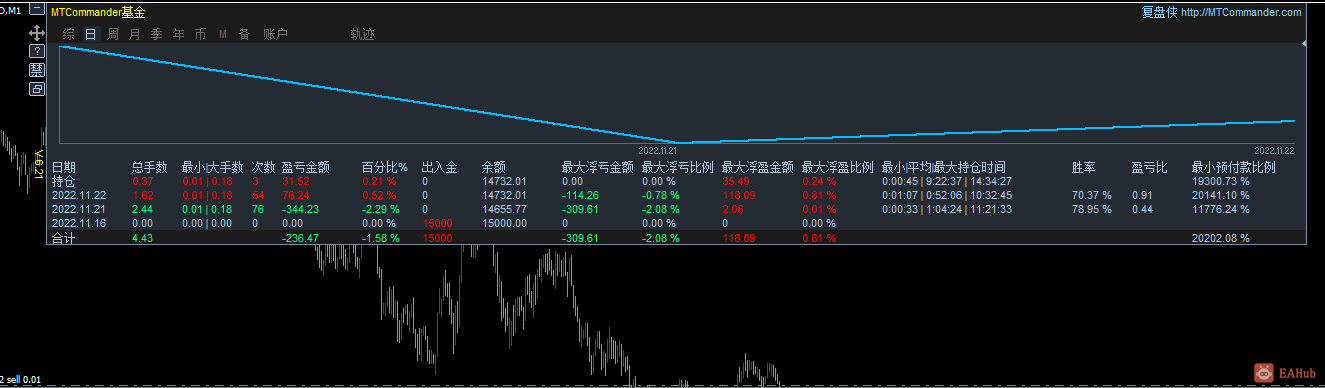Switch to the 季 quarterly tab
The image size is (1325, 388).
(157, 34)
